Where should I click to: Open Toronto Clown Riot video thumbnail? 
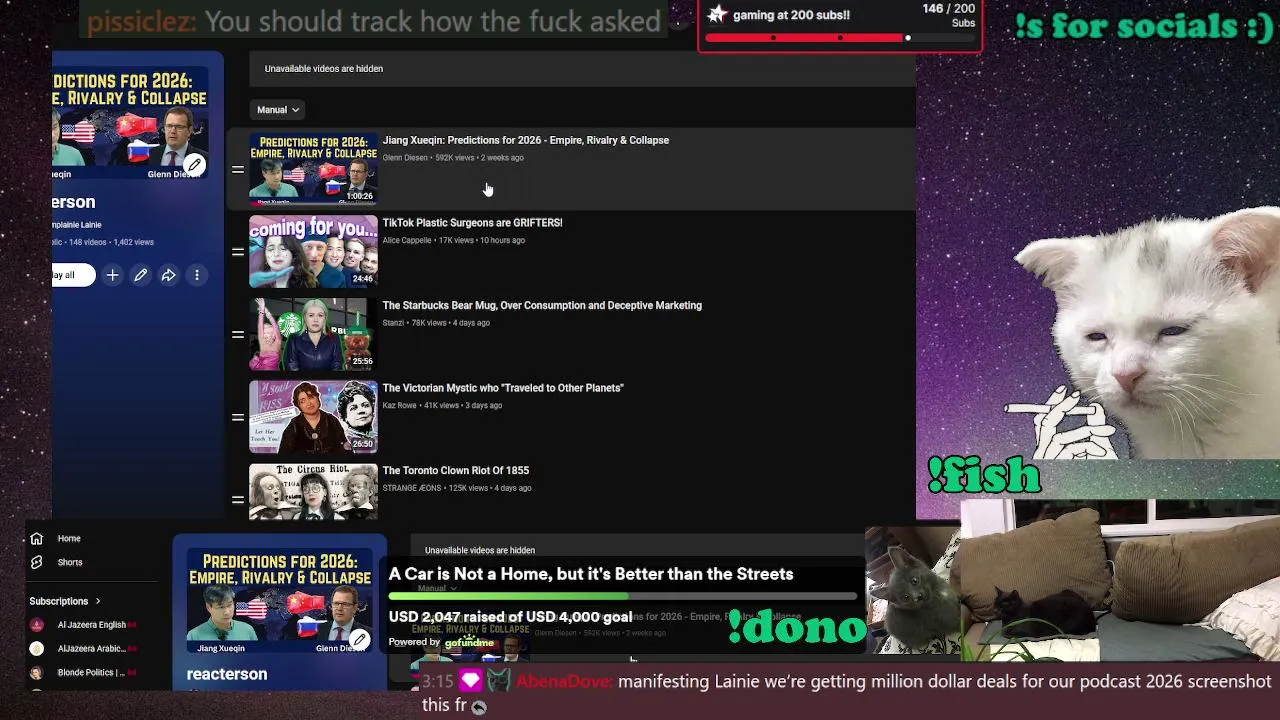point(313,491)
